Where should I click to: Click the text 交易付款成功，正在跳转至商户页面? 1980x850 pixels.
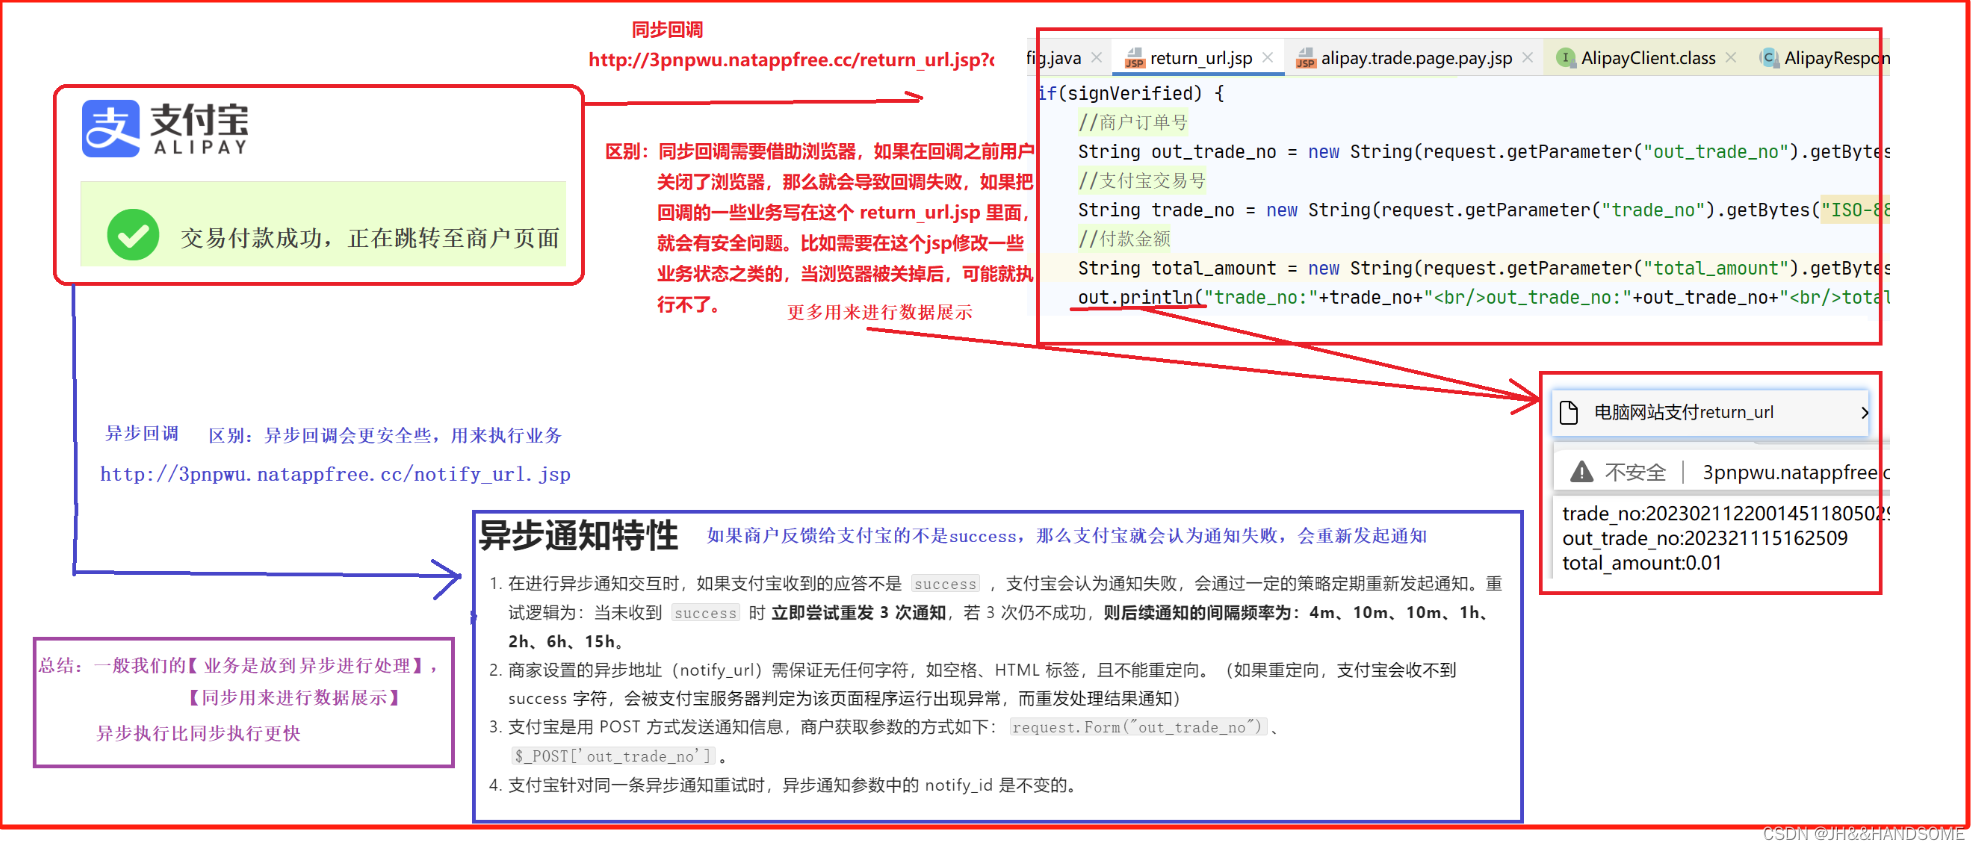point(369,238)
